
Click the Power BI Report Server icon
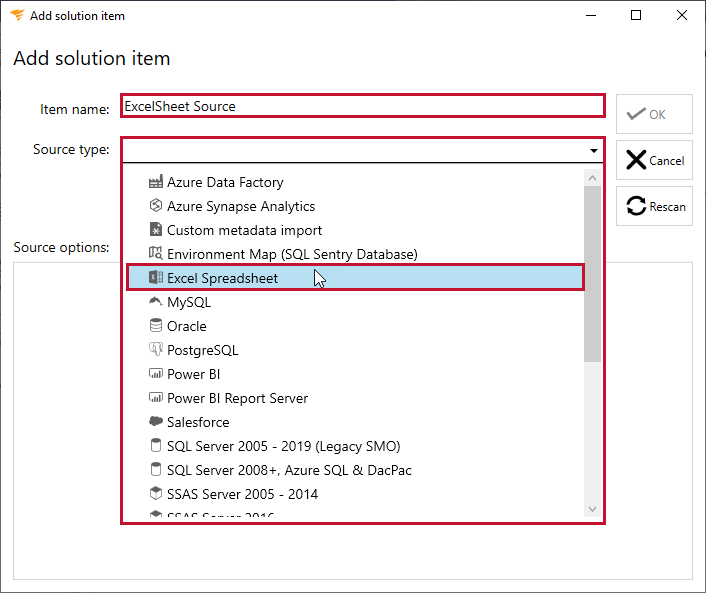coord(155,397)
